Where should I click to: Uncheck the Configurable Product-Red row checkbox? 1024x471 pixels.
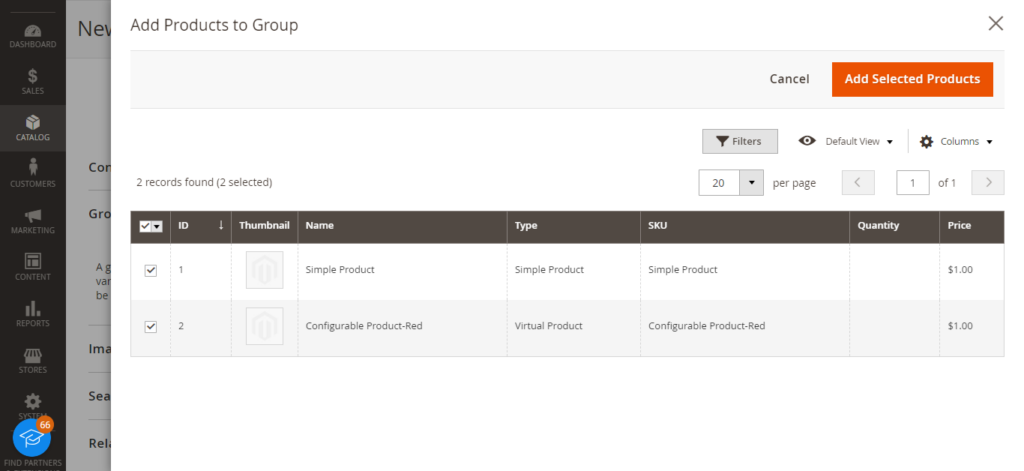151,327
